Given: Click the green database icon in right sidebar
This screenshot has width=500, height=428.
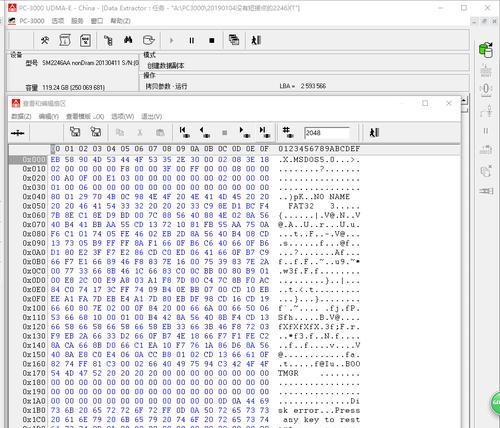Looking at the screenshot, I should point(486,50).
